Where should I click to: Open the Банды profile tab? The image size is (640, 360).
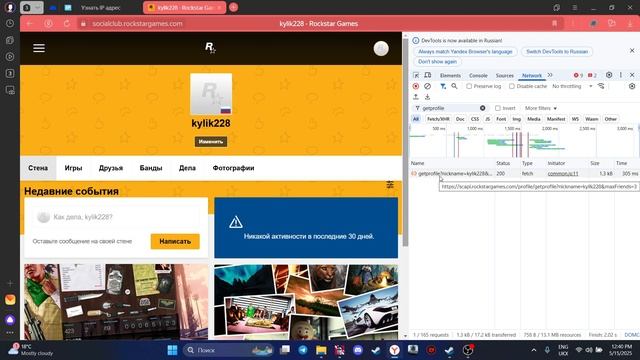pyautogui.click(x=151, y=168)
